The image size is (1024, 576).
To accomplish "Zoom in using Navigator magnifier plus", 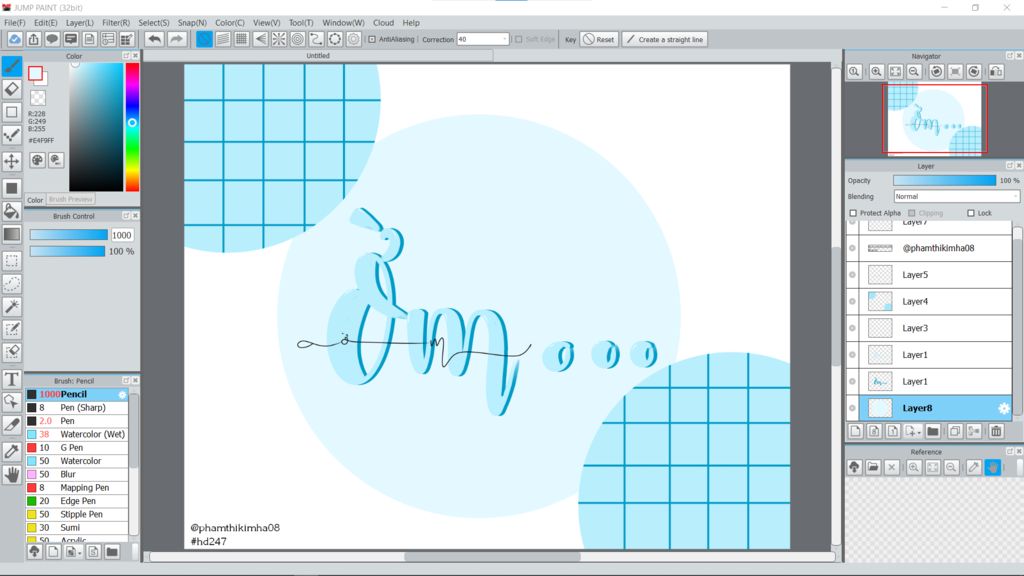I will (876, 72).
